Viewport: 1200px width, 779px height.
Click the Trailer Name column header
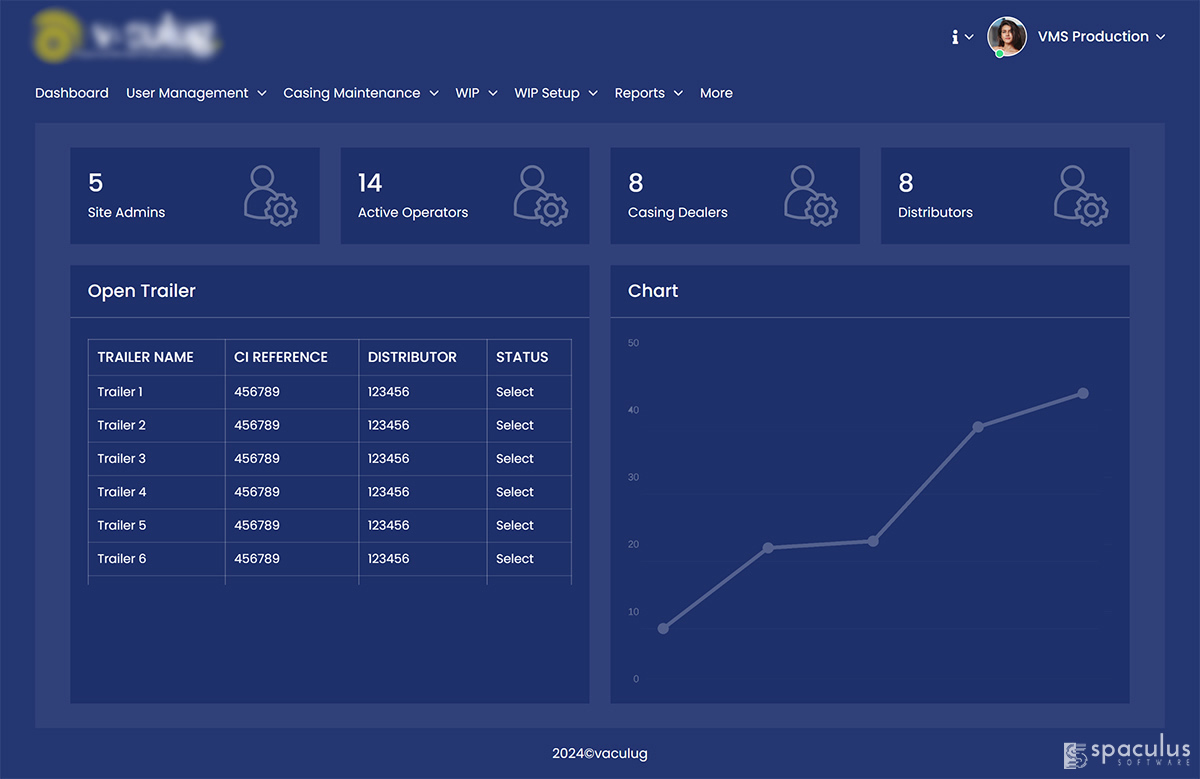click(146, 357)
